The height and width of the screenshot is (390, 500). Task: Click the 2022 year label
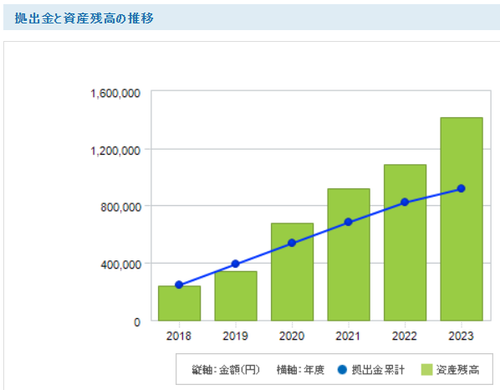coord(405,336)
